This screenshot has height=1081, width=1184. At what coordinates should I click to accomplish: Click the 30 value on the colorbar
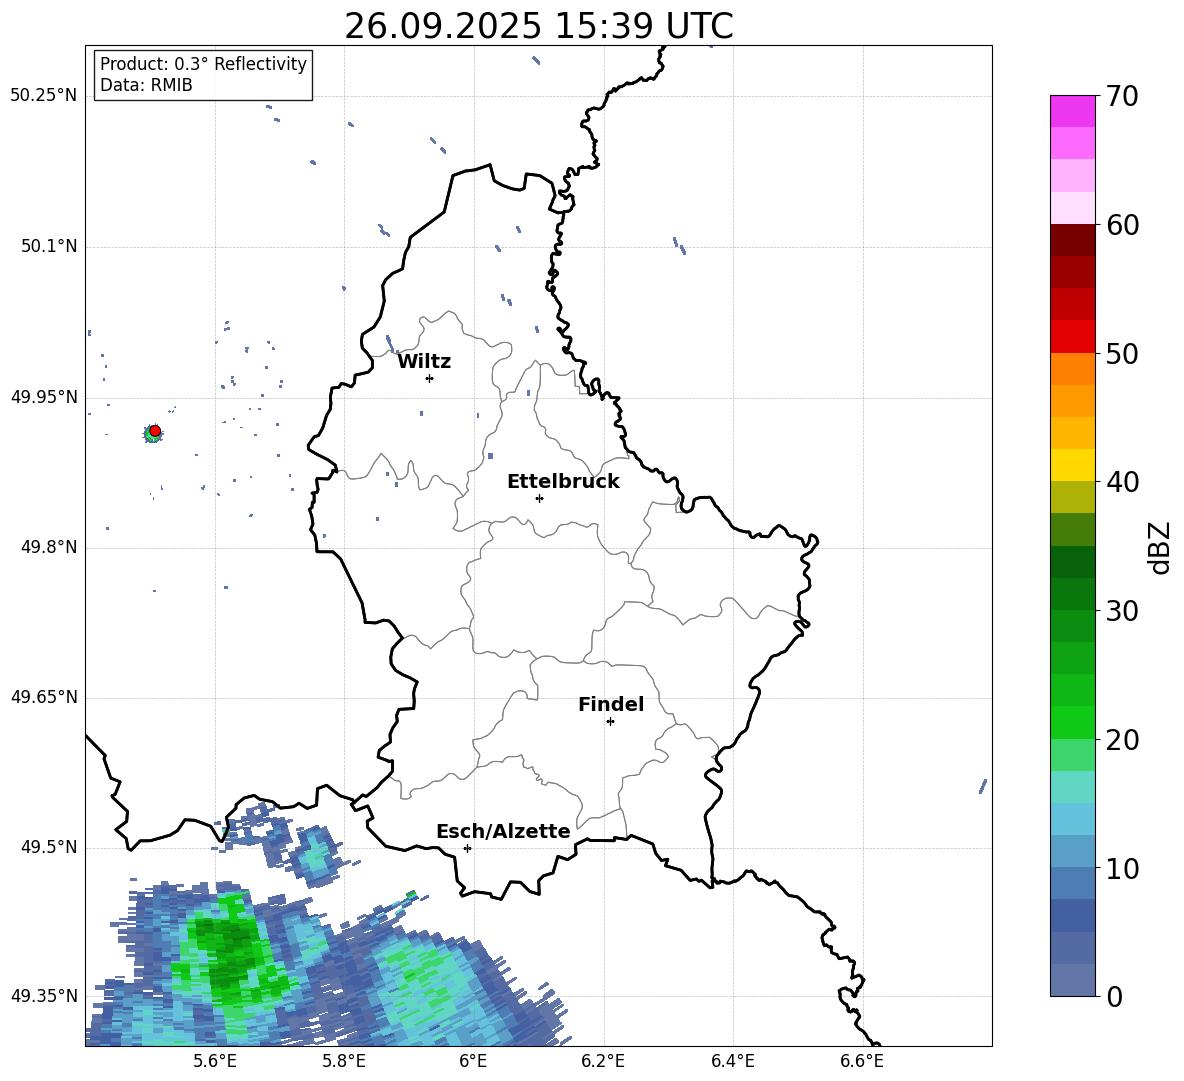click(1122, 611)
